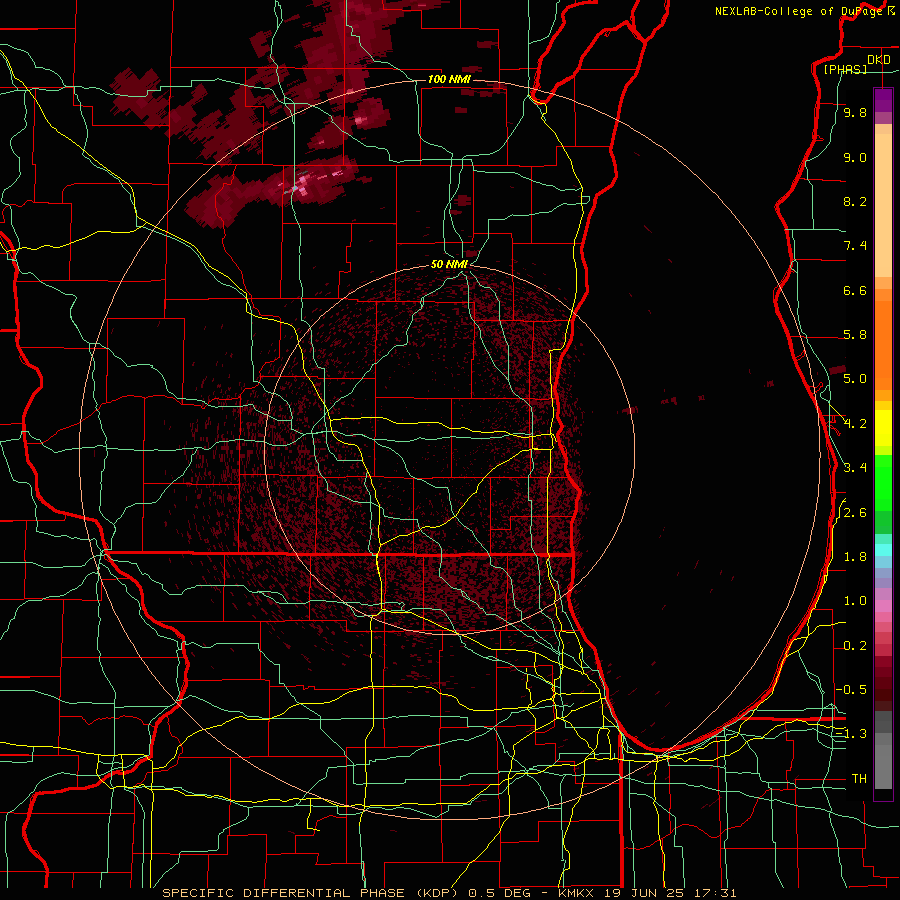900x900 pixels.
Task: Click the 100 NMI range ring label
Action: click(449, 79)
